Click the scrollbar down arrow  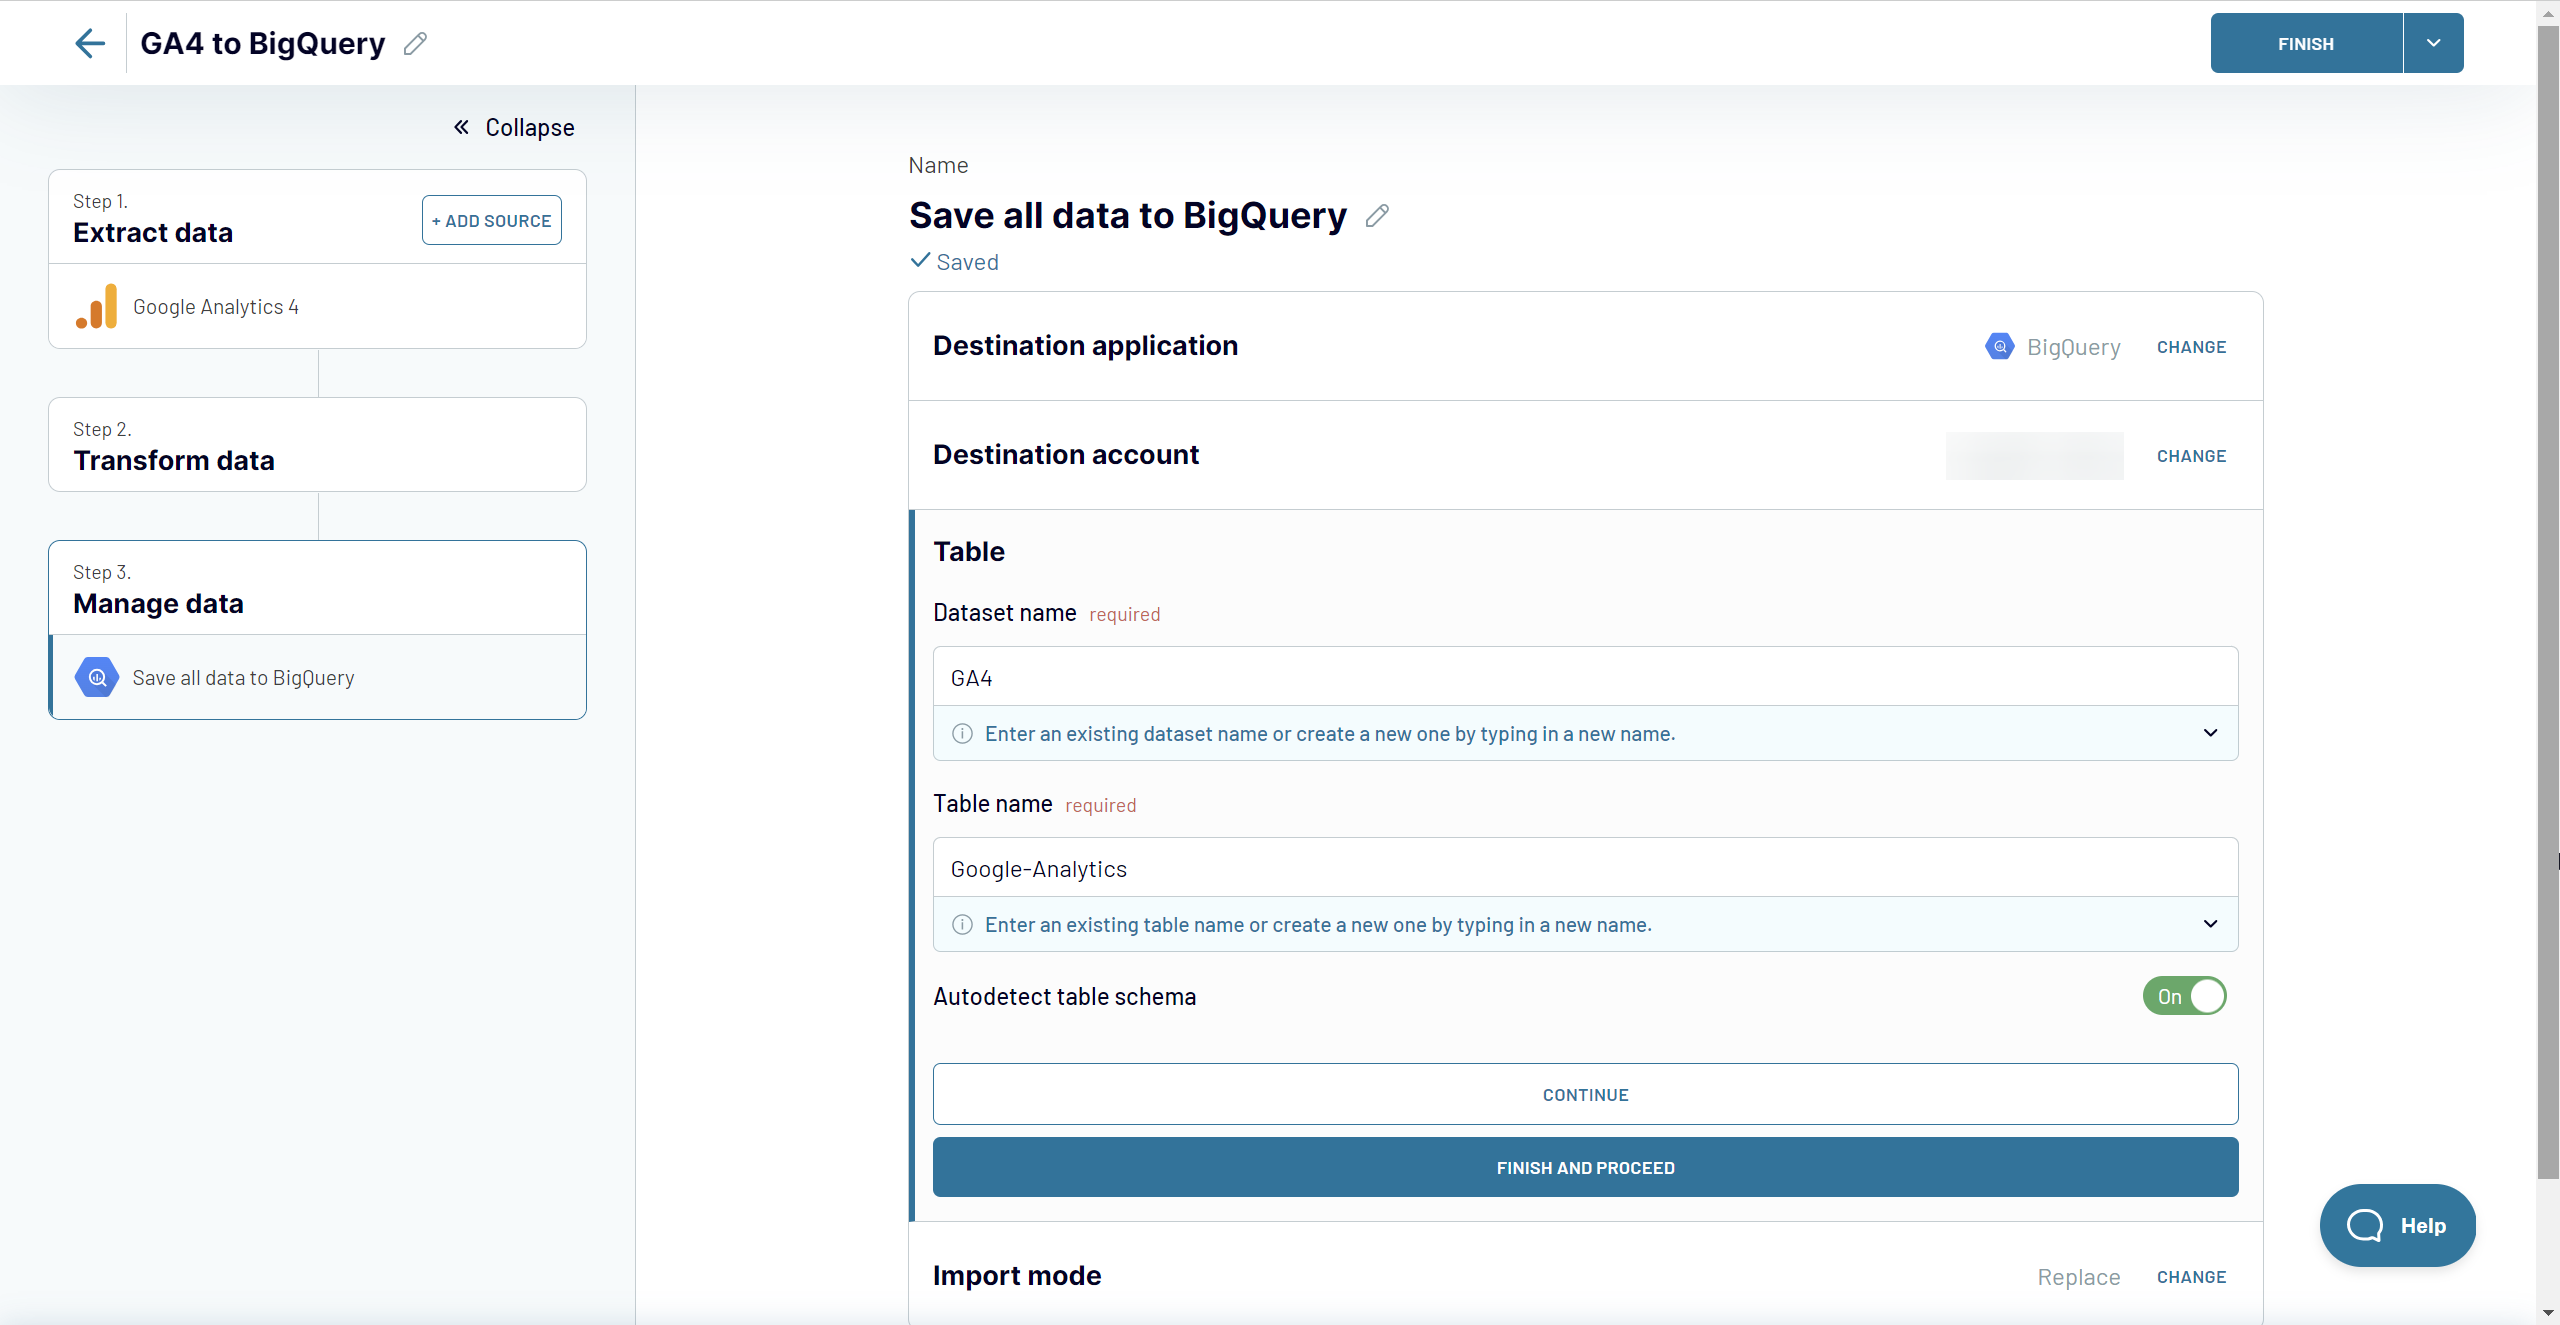click(2548, 1312)
